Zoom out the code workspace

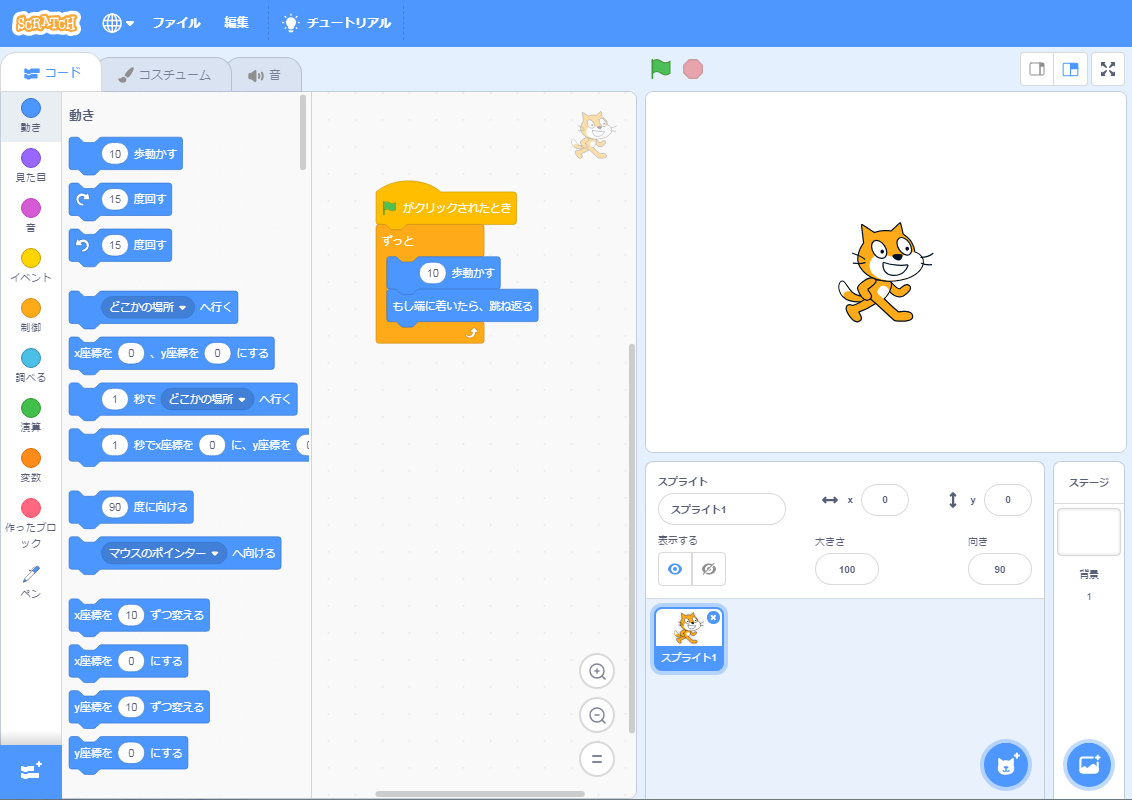coord(597,716)
